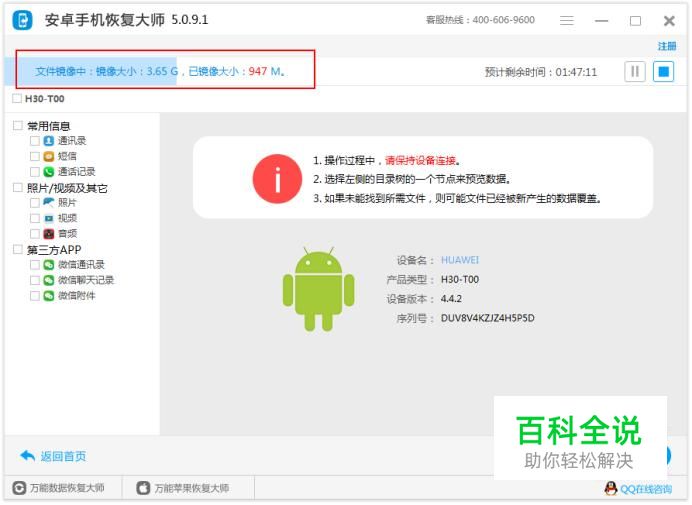Click the green Android robot image
Screen dimensions: 692x505
tap(319, 289)
